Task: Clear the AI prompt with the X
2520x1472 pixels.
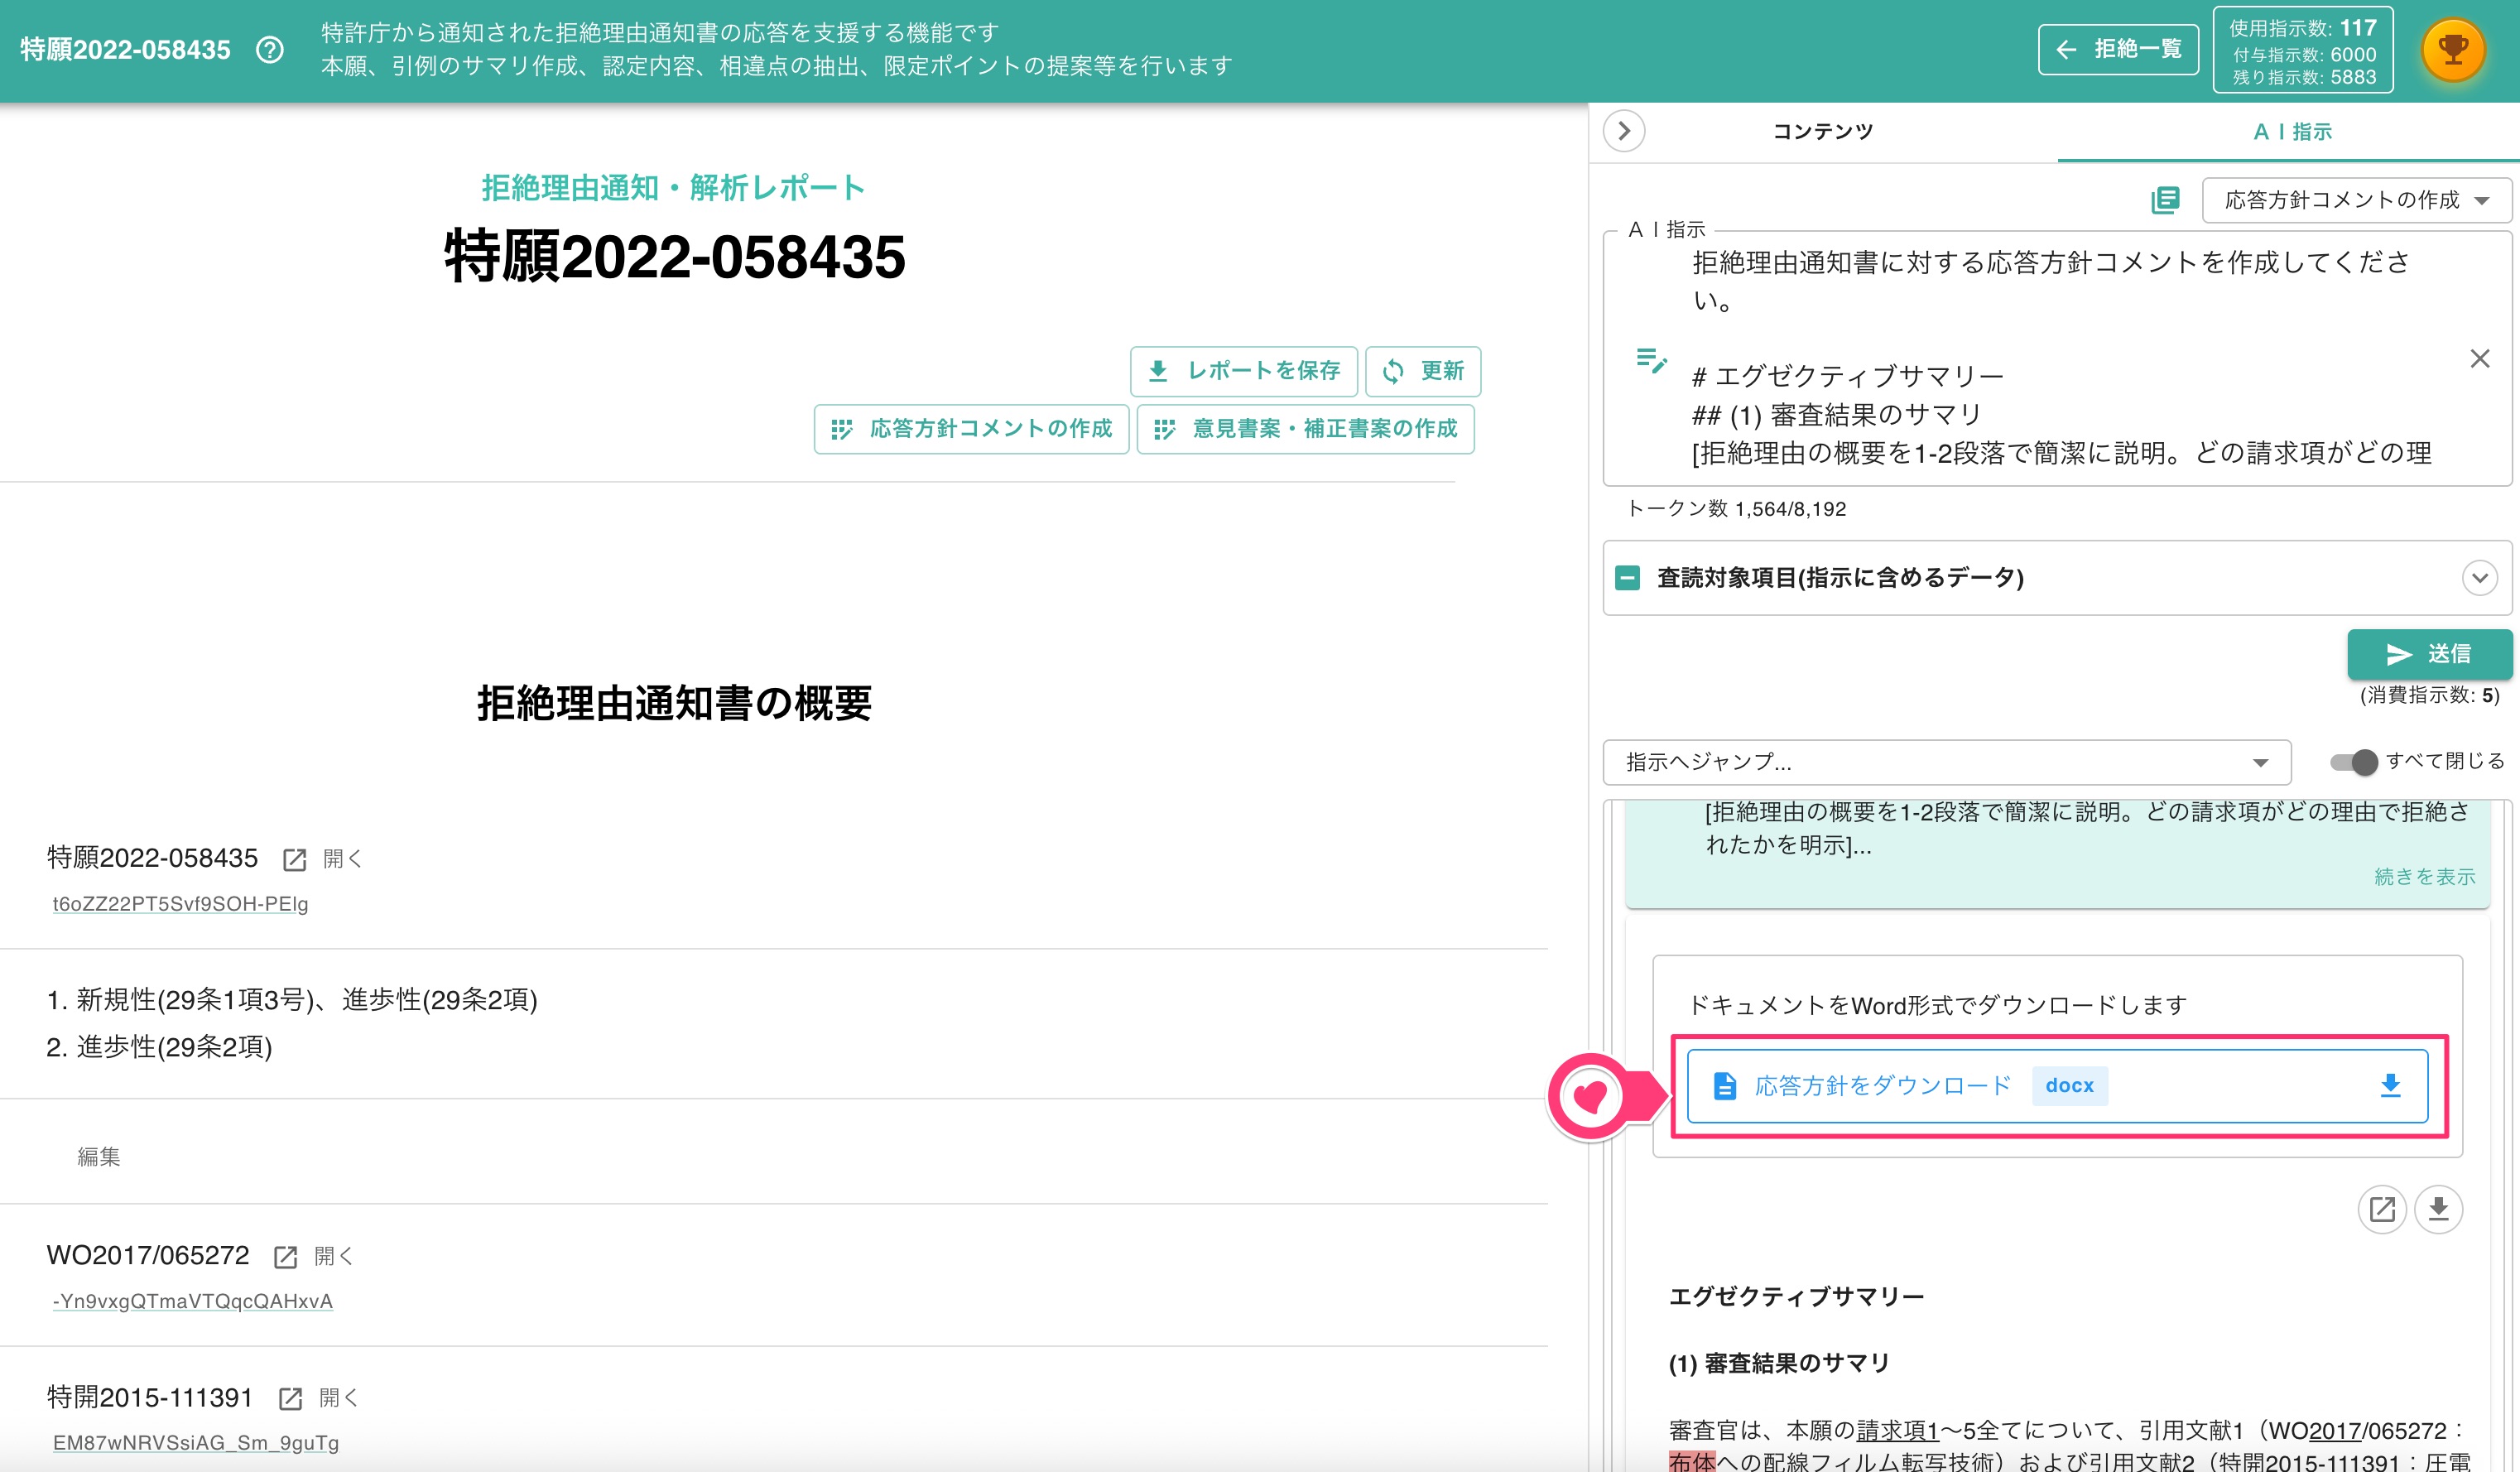Action: (2480, 358)
